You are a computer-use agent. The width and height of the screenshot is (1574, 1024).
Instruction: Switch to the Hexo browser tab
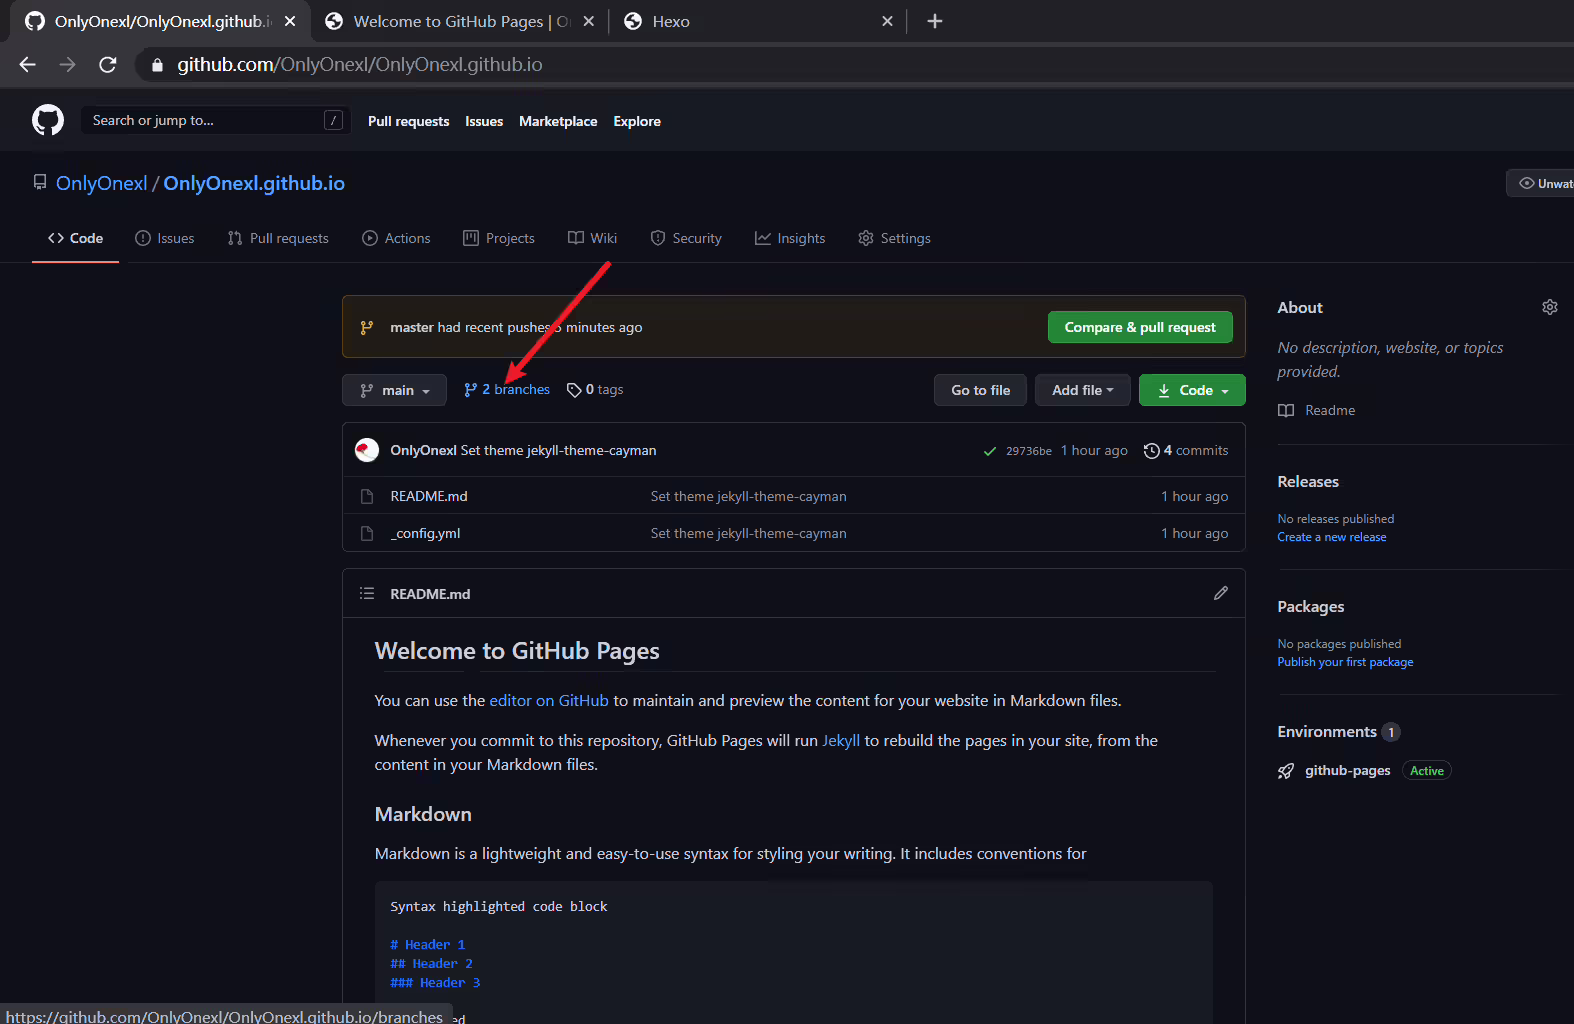coord(670,21)
